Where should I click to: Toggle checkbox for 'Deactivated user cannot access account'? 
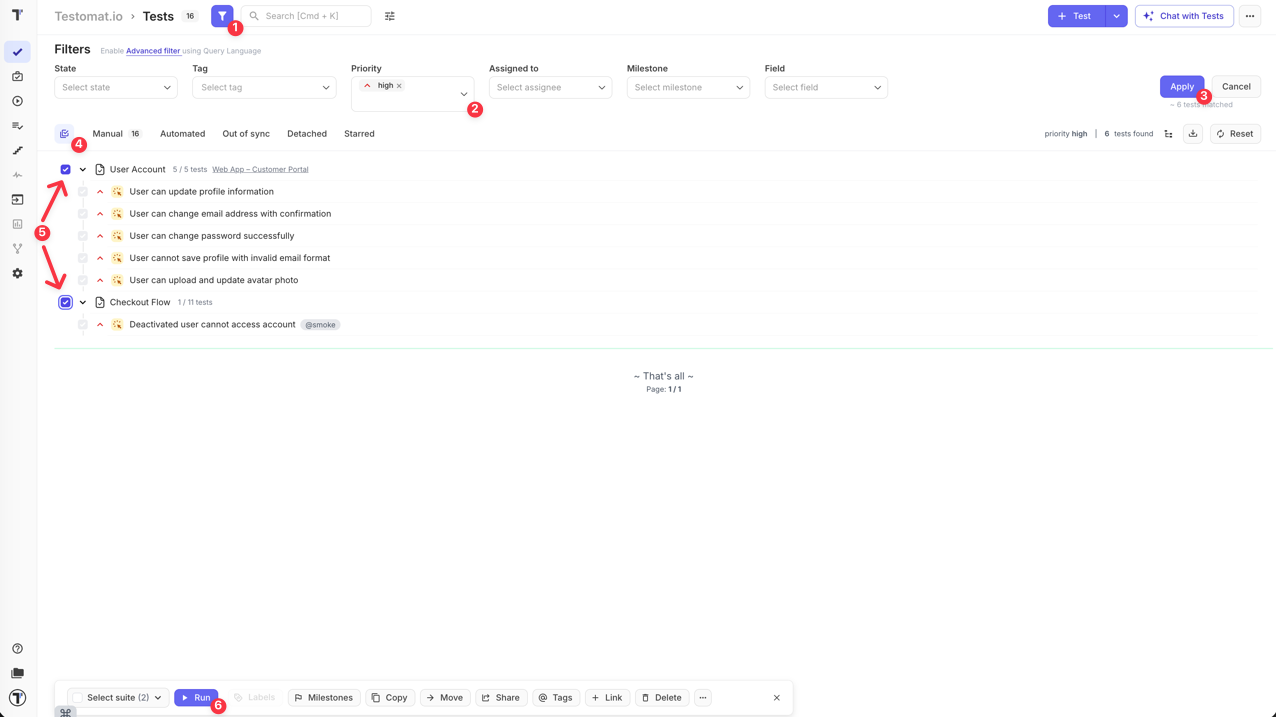click(x=83, y=325)
